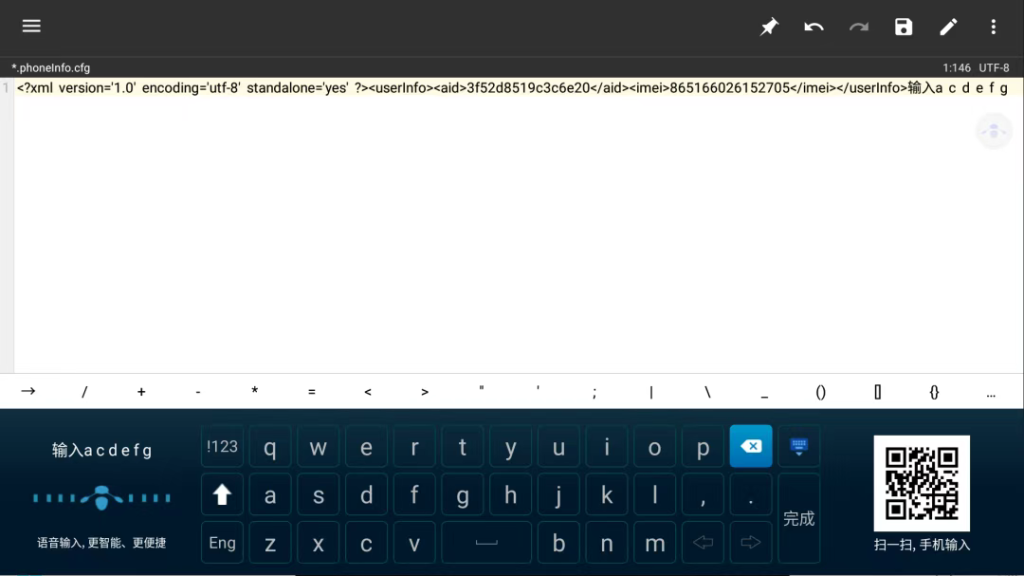Tap the period key
The image size is (1024, 576).
pos(751,495)
